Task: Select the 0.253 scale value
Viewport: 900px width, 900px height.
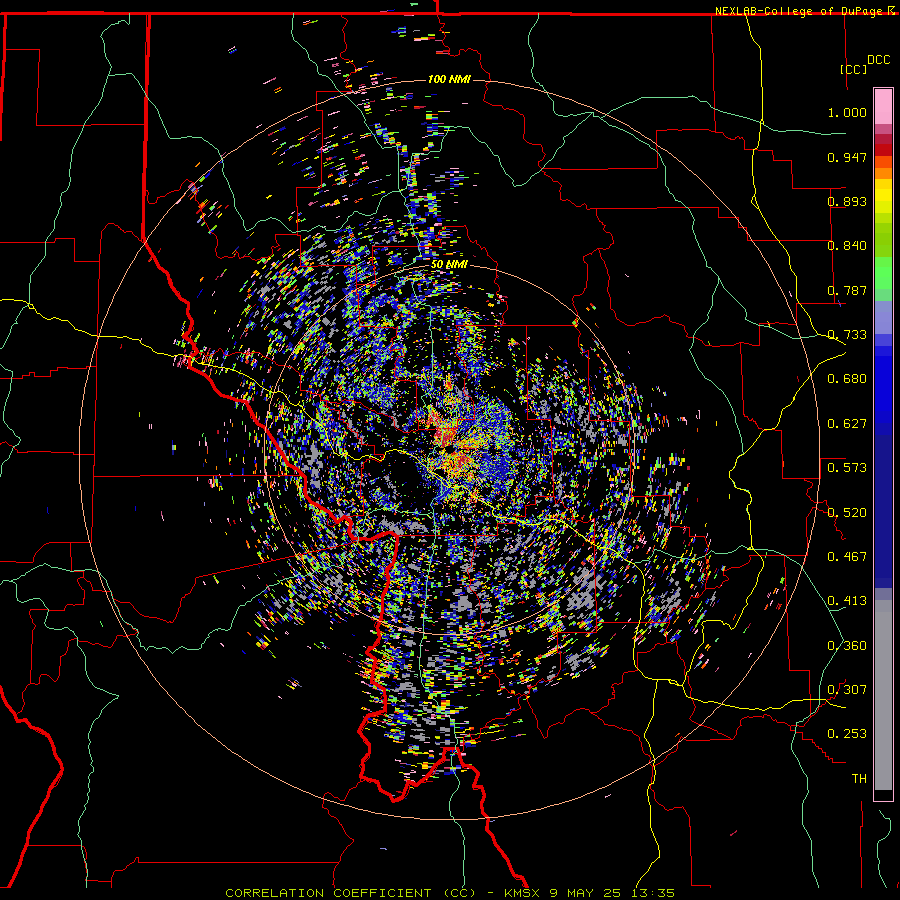Action: coord(847,734)
